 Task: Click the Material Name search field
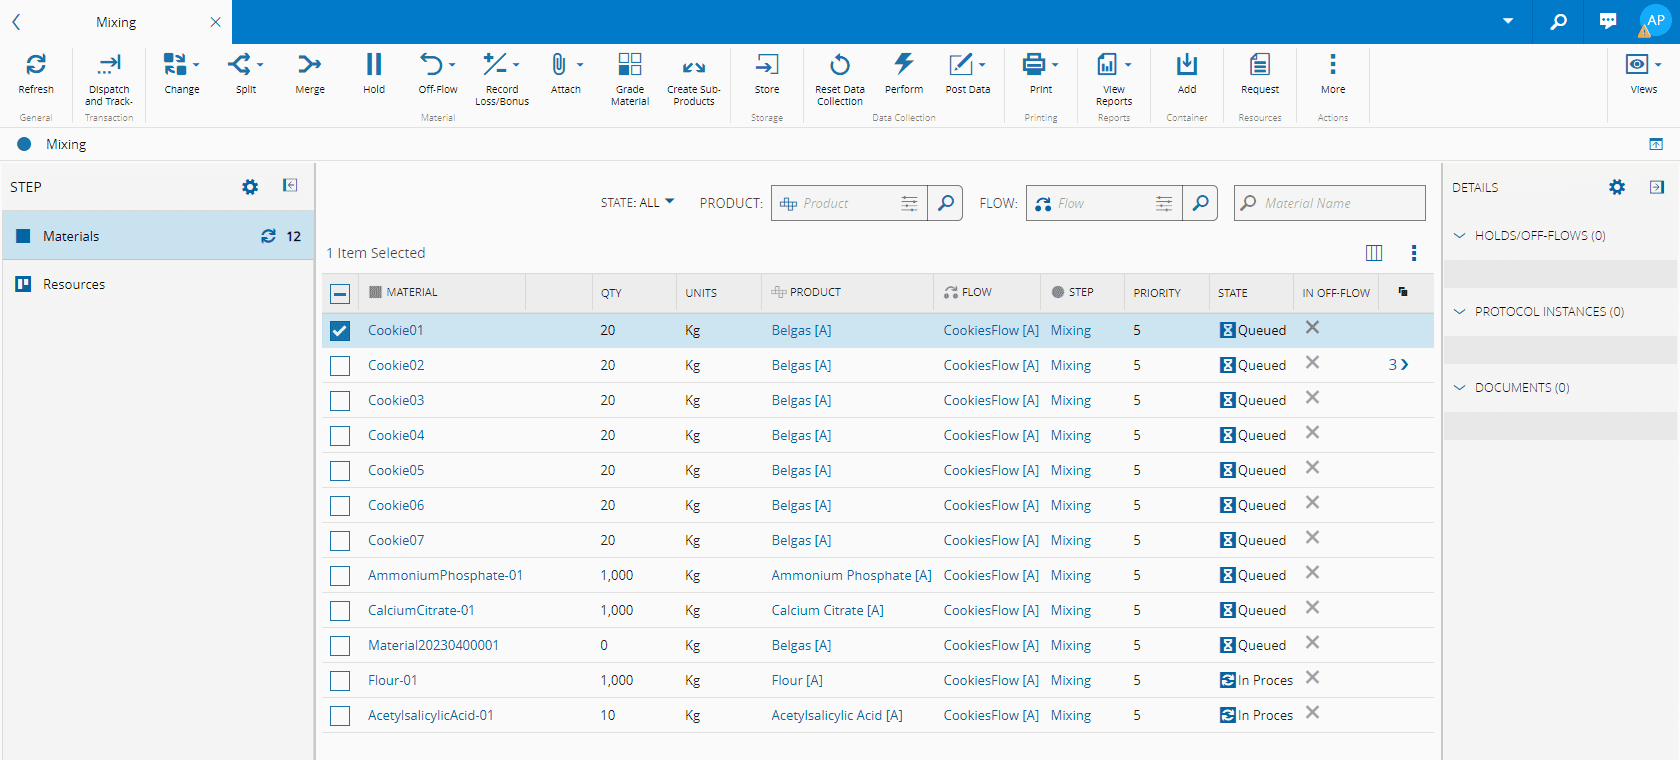pyautogui.click(x=1338, y=204)
